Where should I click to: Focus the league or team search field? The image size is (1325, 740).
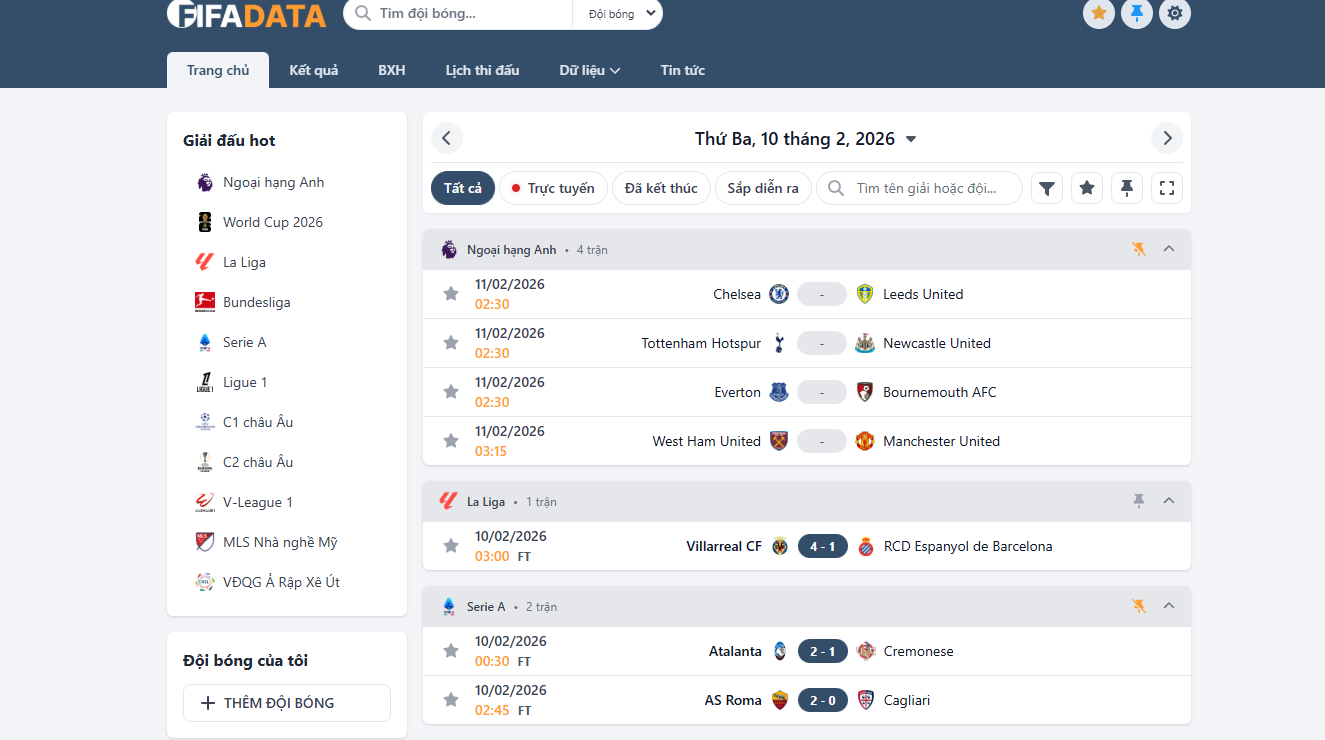click(920, 188)
